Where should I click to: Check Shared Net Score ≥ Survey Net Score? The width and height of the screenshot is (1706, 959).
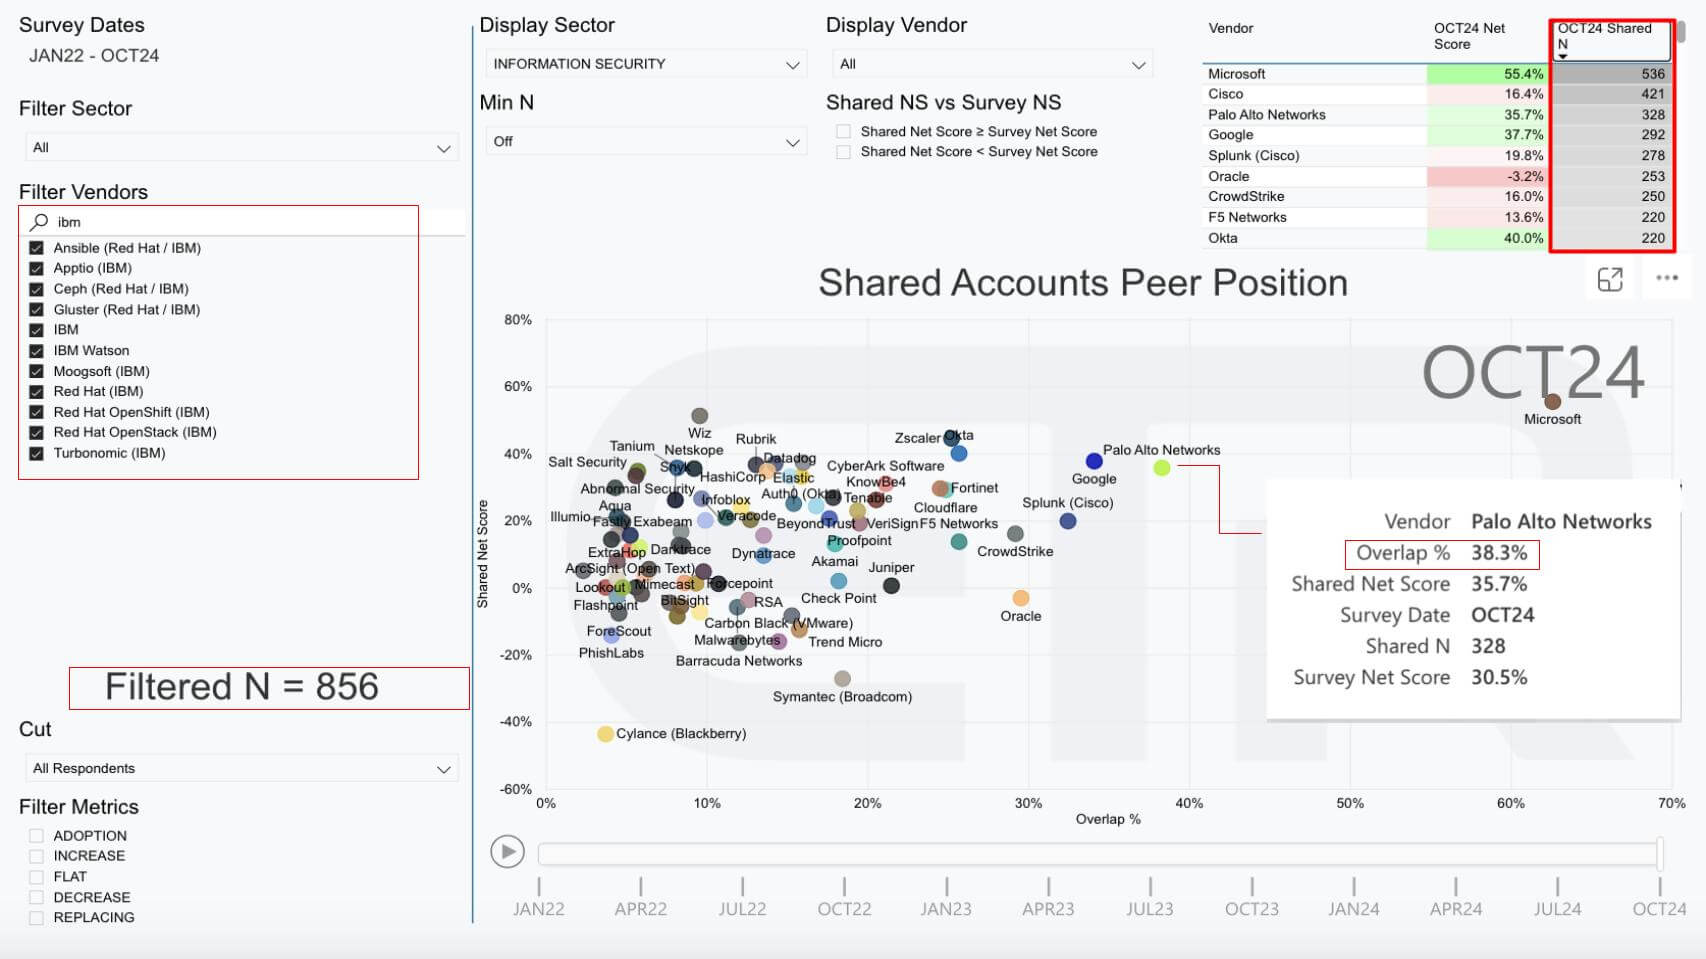coord(843,131)
